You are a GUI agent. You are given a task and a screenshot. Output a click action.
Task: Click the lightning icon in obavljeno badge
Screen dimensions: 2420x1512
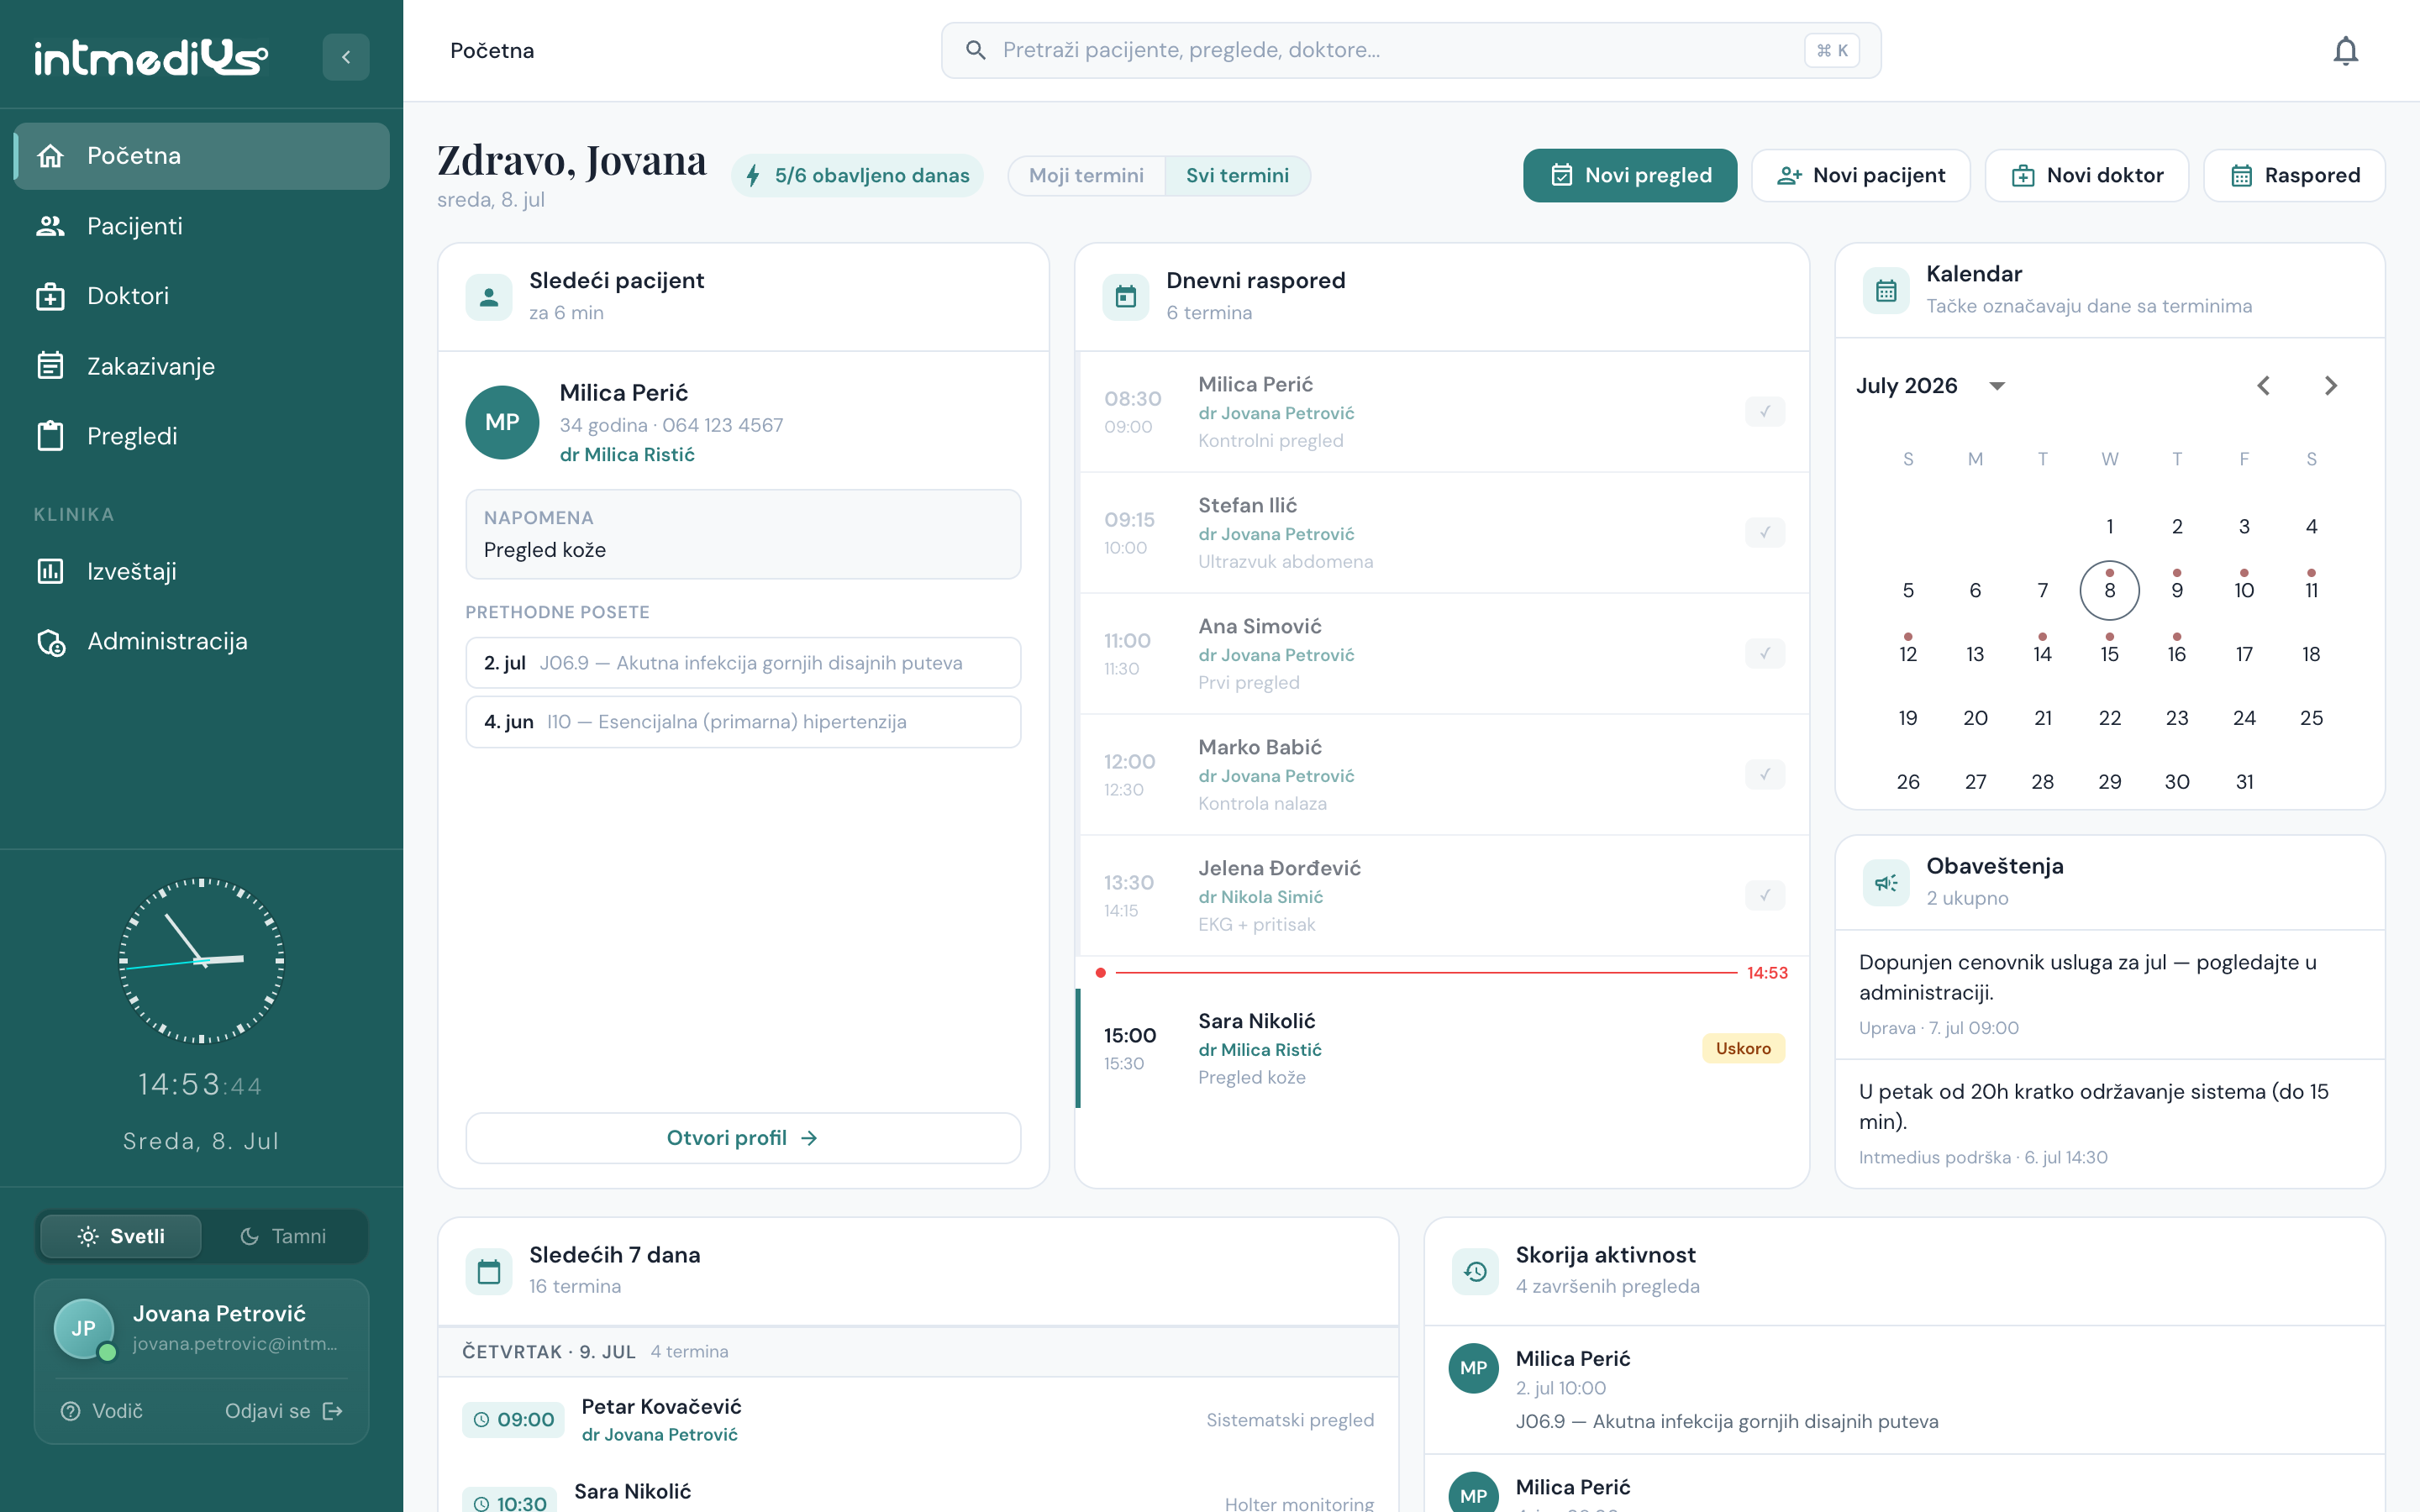[753, 176]
